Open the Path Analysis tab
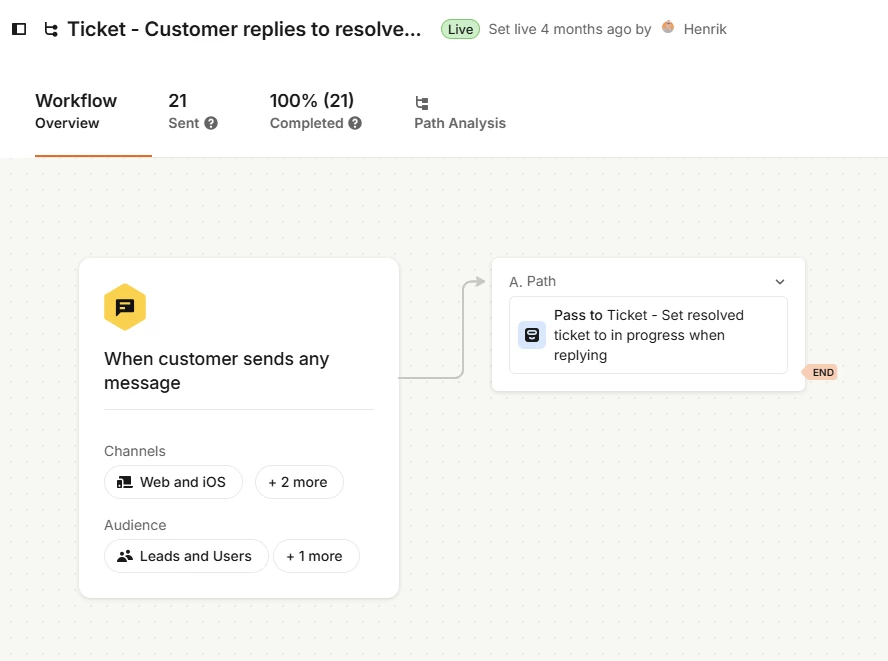888x661 pixels. [460, 113]
